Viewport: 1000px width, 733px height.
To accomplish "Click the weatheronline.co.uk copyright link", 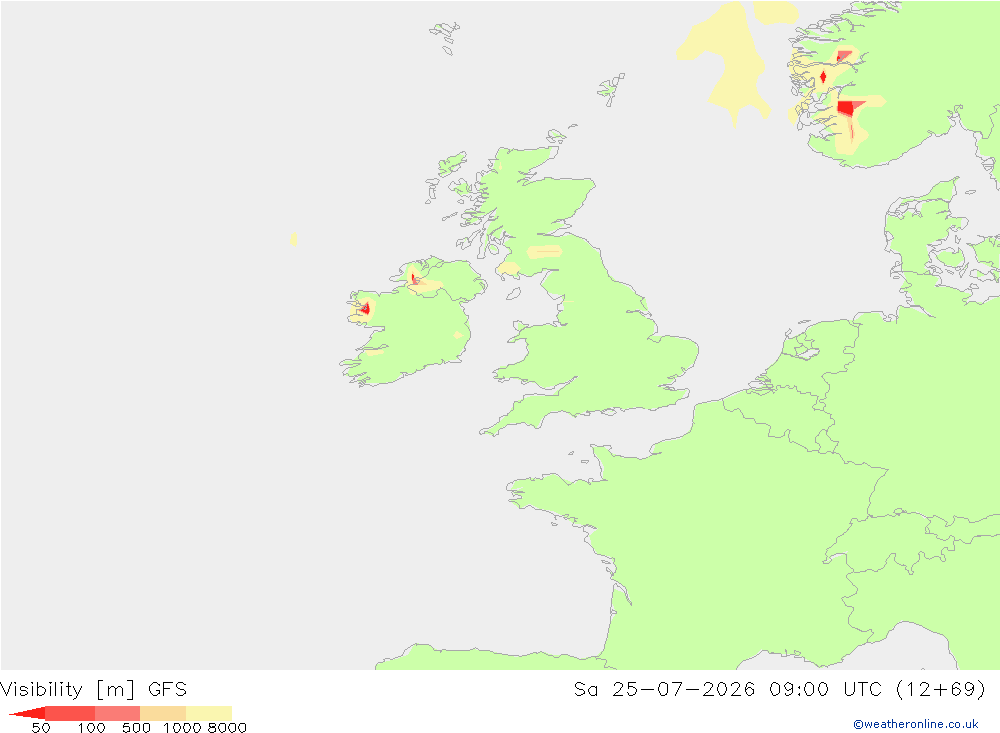I will click(915, 724).
